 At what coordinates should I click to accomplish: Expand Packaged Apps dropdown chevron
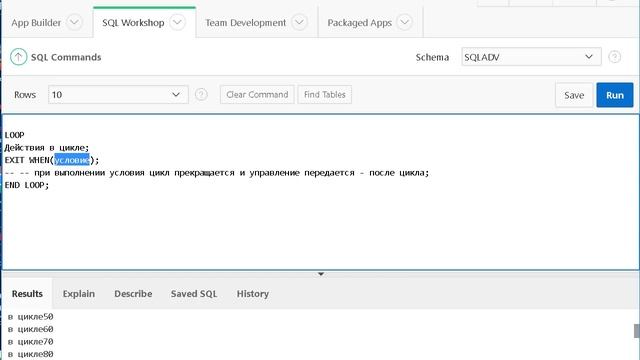click(x=404, y=22)
